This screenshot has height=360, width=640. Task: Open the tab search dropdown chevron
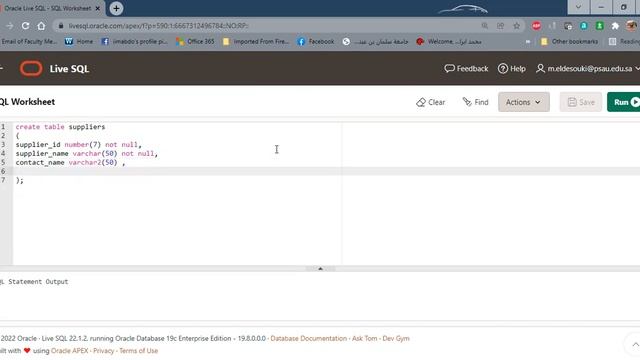point(578,7)
